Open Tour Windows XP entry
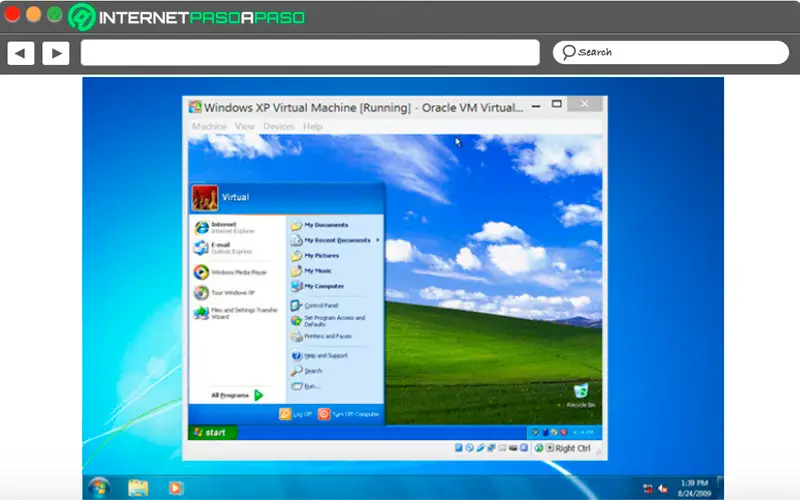The image size is (800, 500). (x=224, y=292)
